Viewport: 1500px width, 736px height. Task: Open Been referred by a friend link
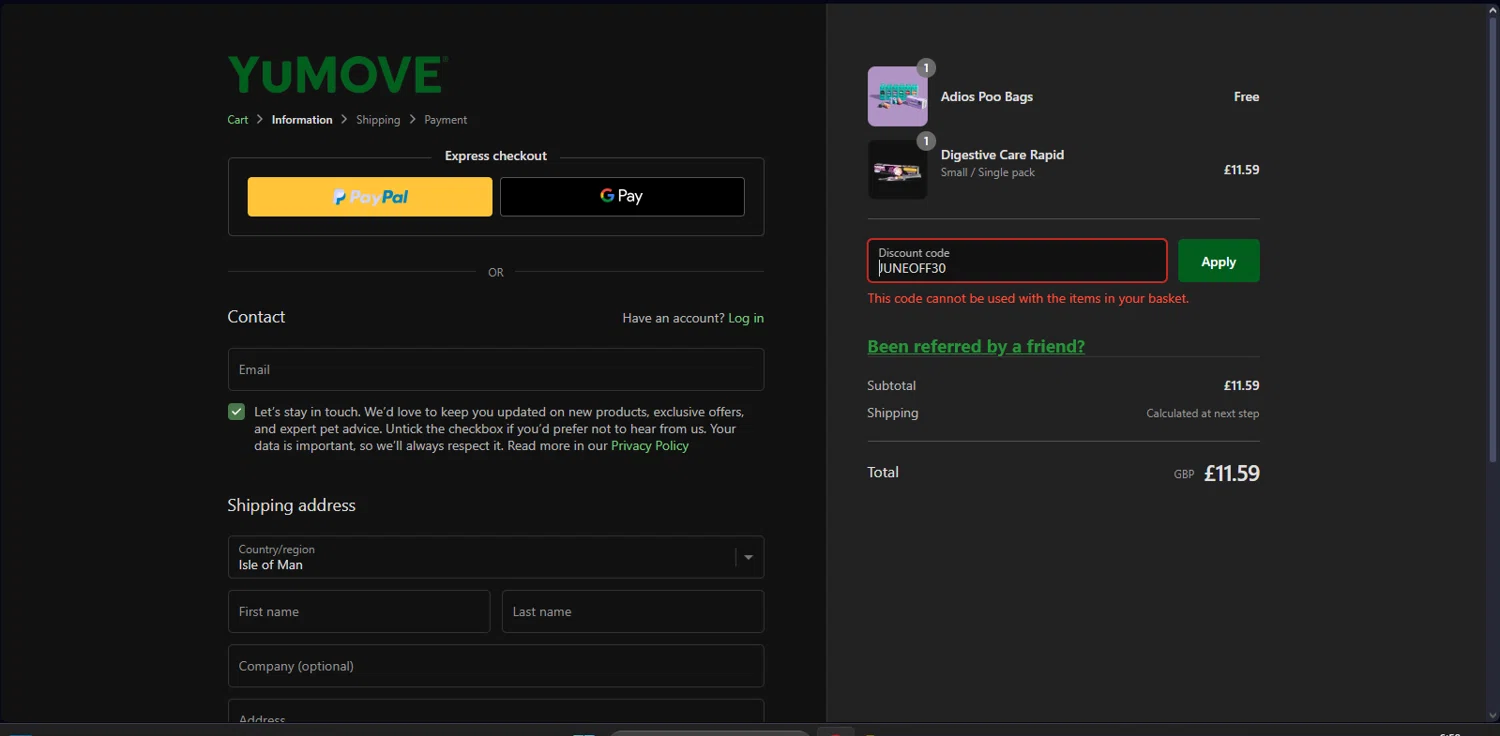pyautogui.click(x=976, y=346)
